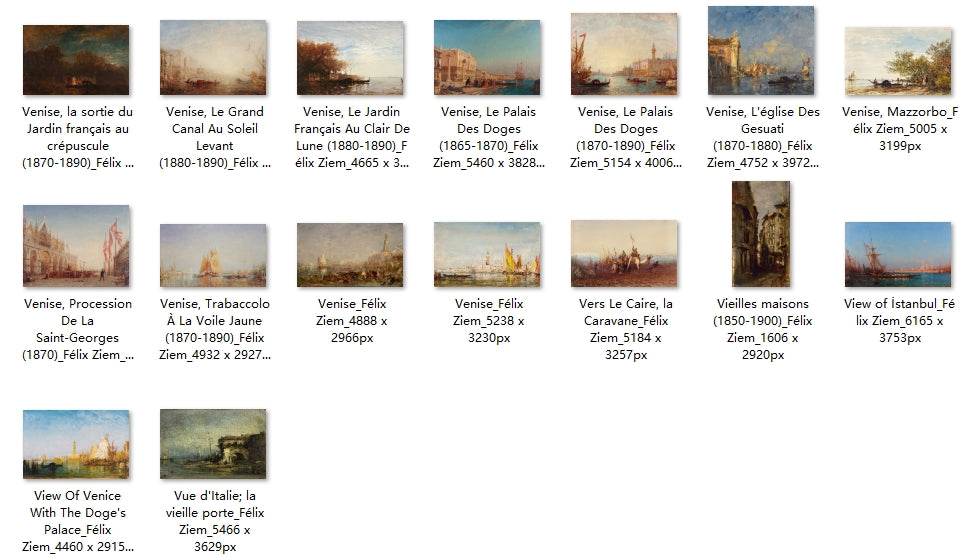The image size is (975, 560).
Task: Pick the L'église Des Gesuati image thumbnail
Action: 761,51
